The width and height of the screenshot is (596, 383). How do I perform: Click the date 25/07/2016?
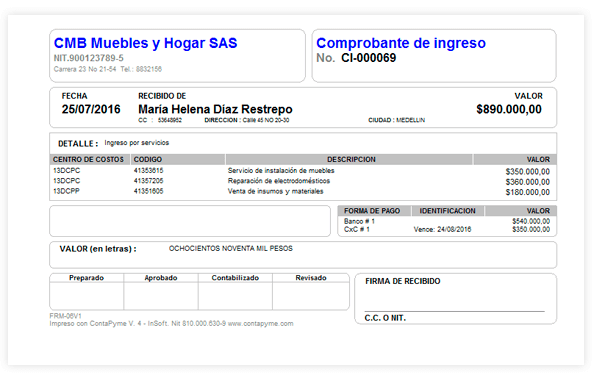(x=91, y=109)
